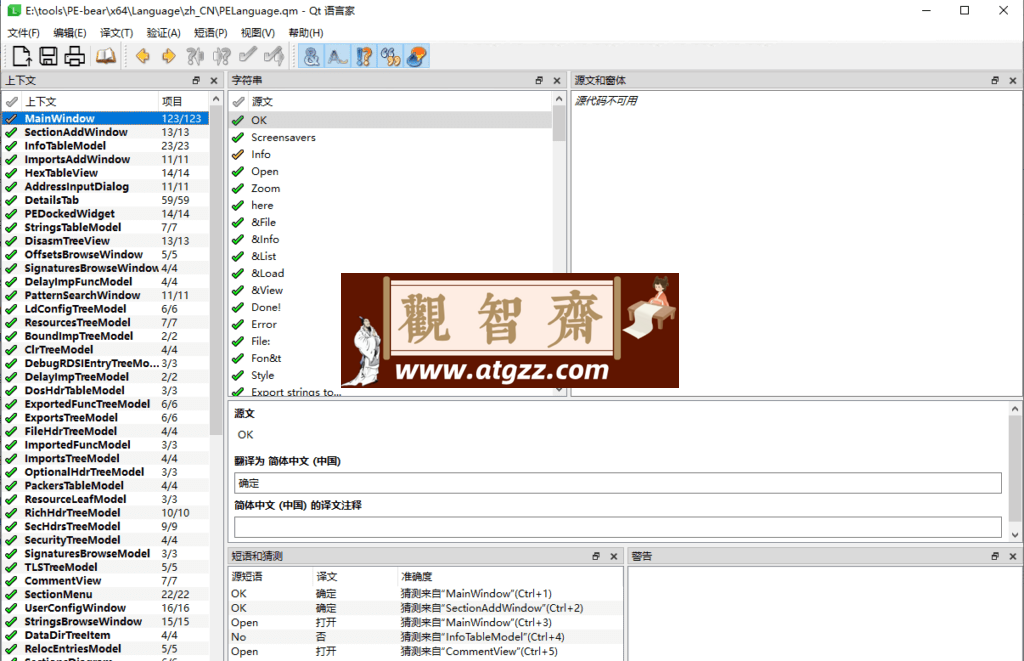This screenshot has width=1024, height=661.
Task: Go to previous item with left arrow
Action: (142, 56)
